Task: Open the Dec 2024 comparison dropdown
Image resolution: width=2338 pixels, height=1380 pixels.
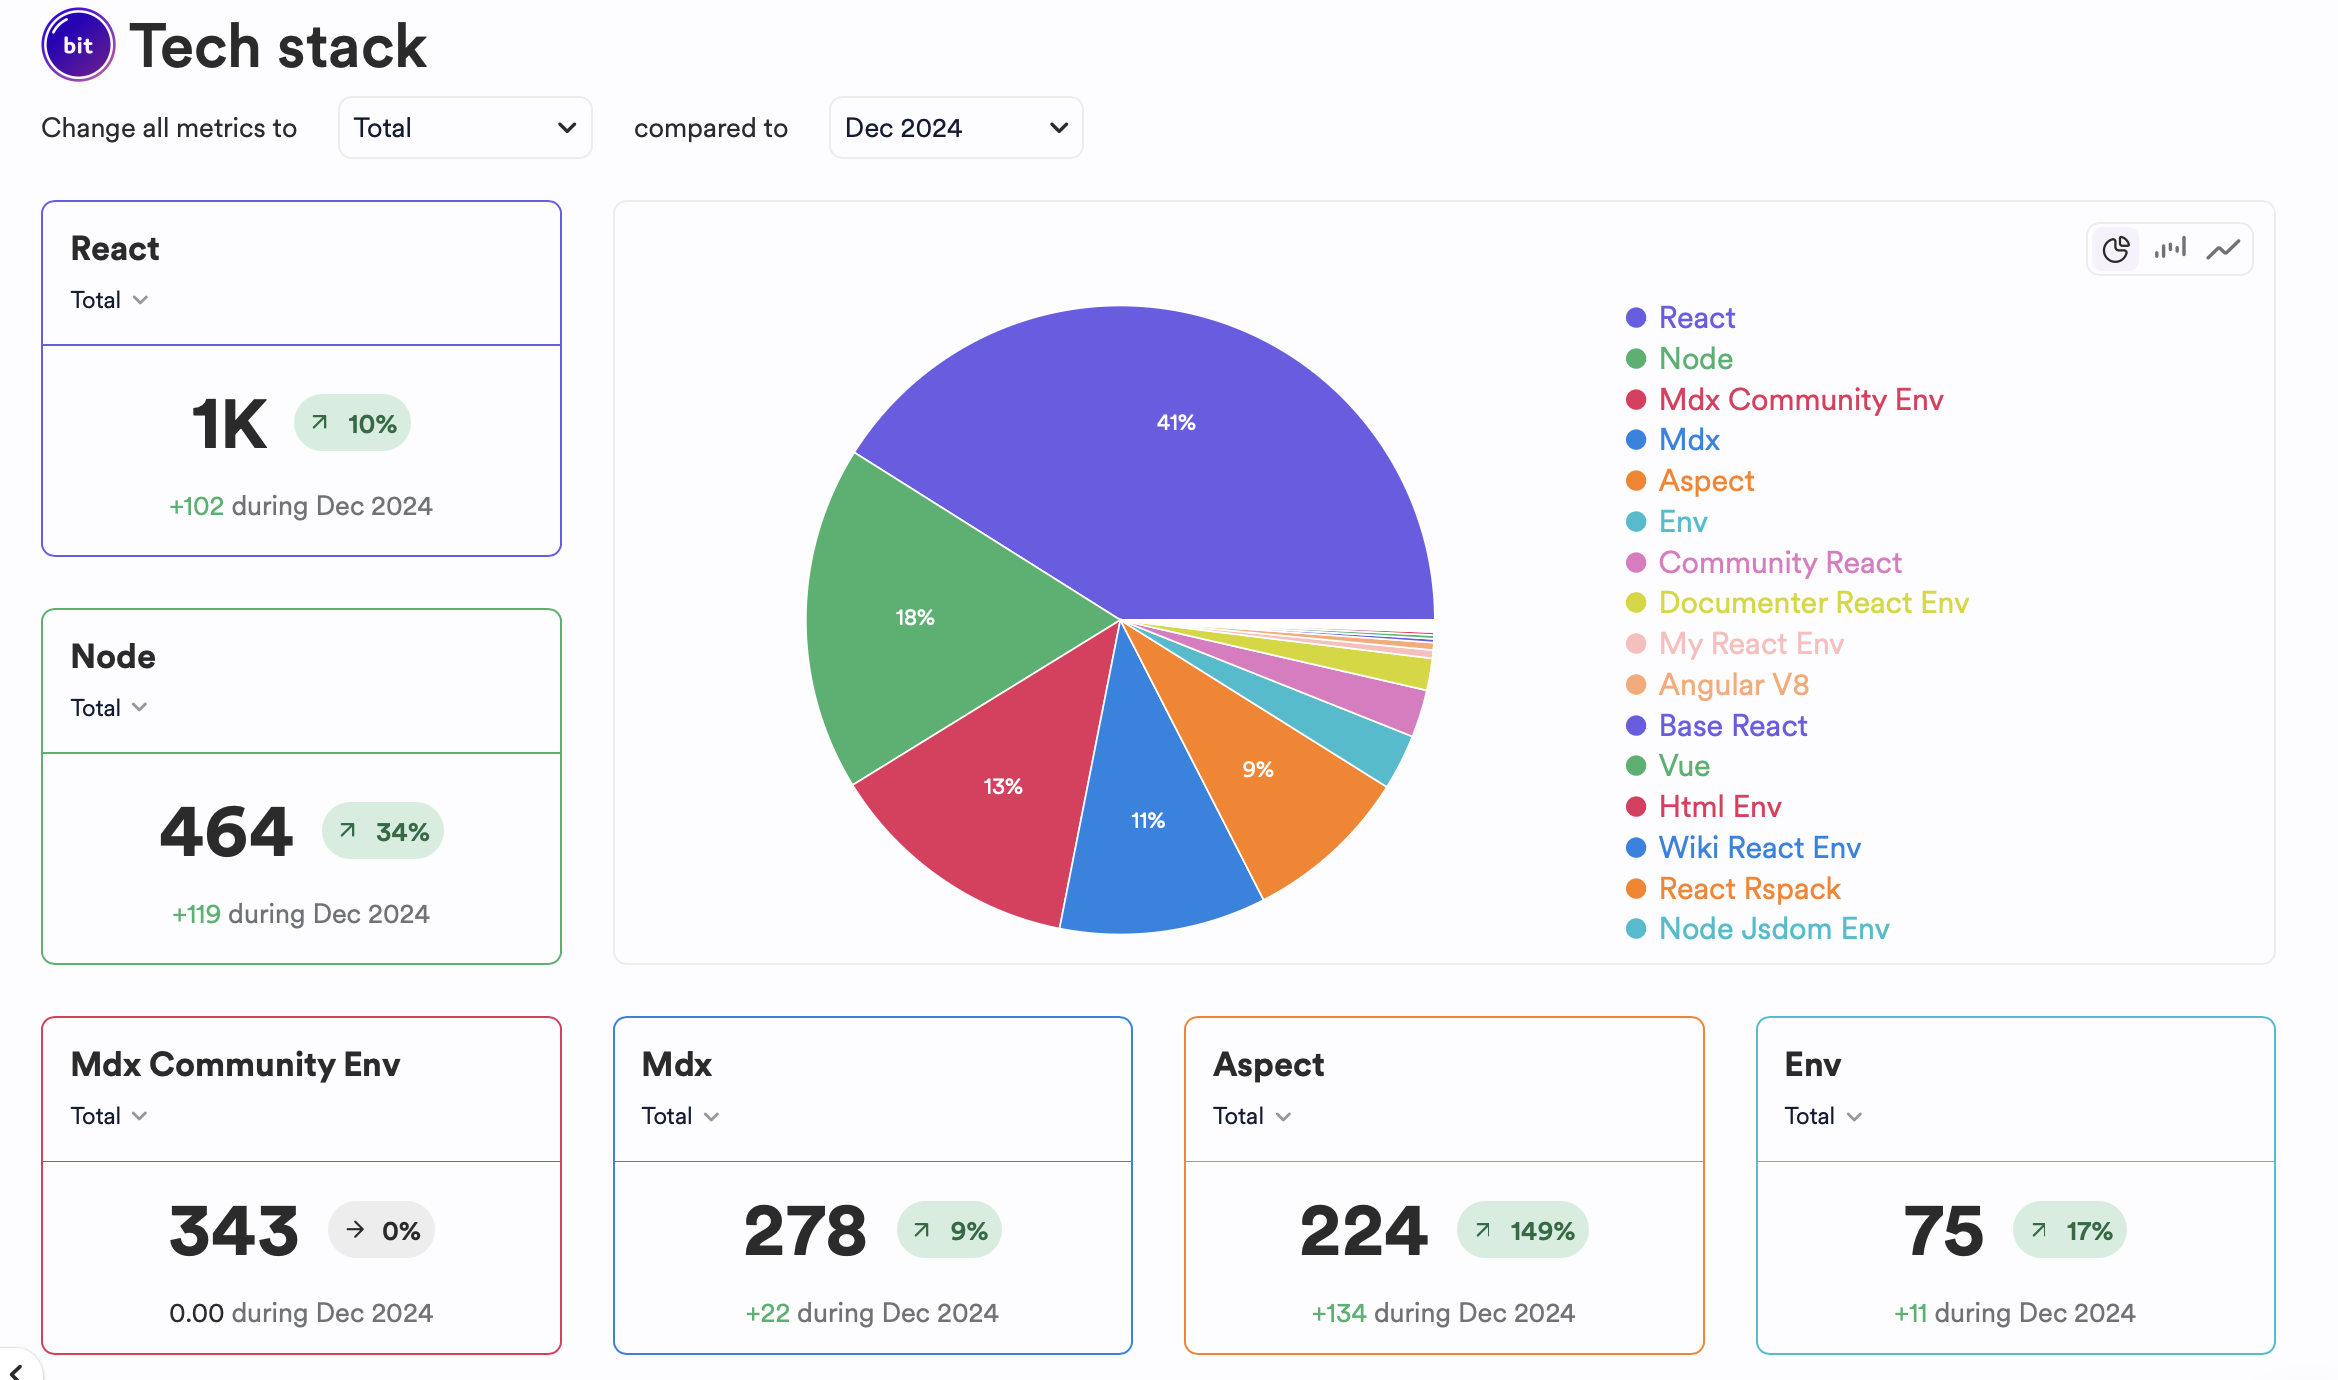Action: [956, 127]
